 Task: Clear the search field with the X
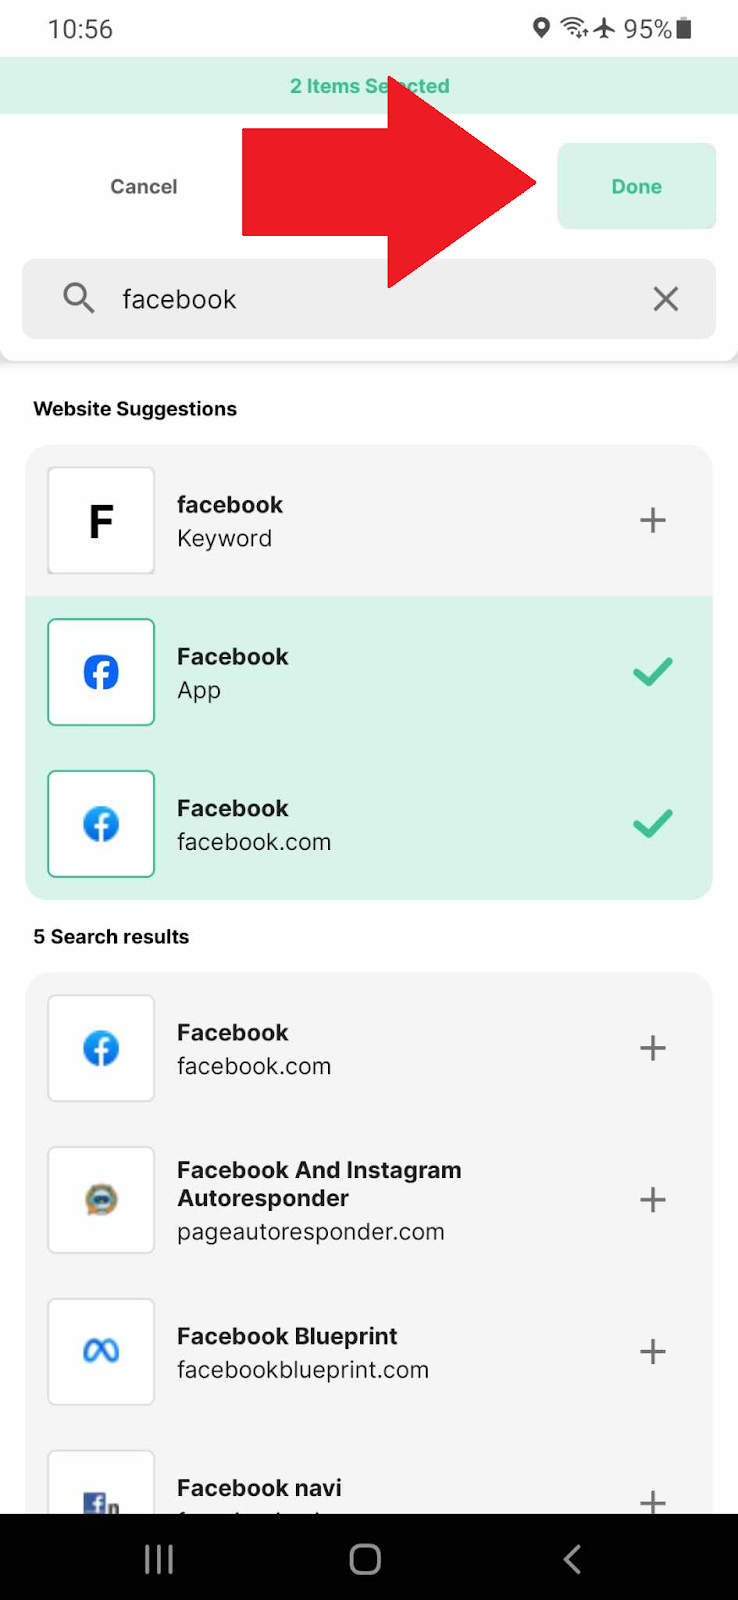click(x=665, y=298)
